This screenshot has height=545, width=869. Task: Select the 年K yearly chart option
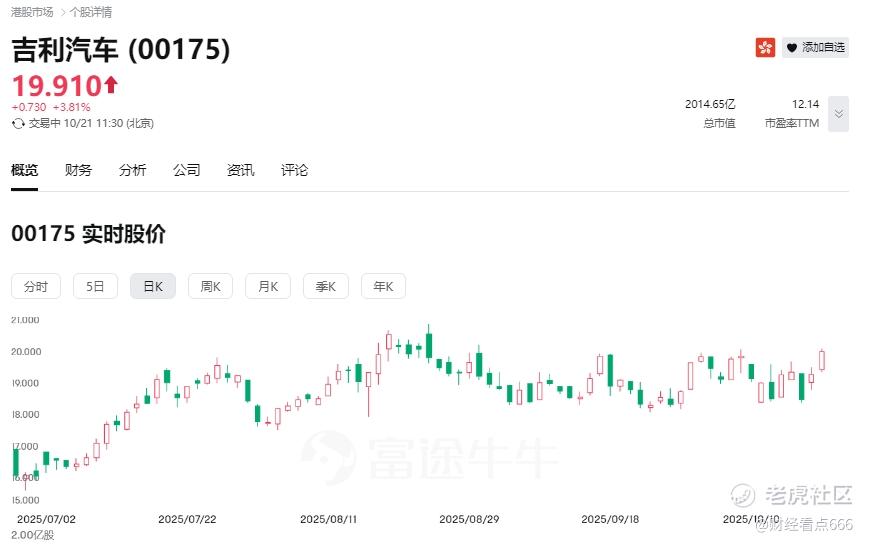coord(383,286)
